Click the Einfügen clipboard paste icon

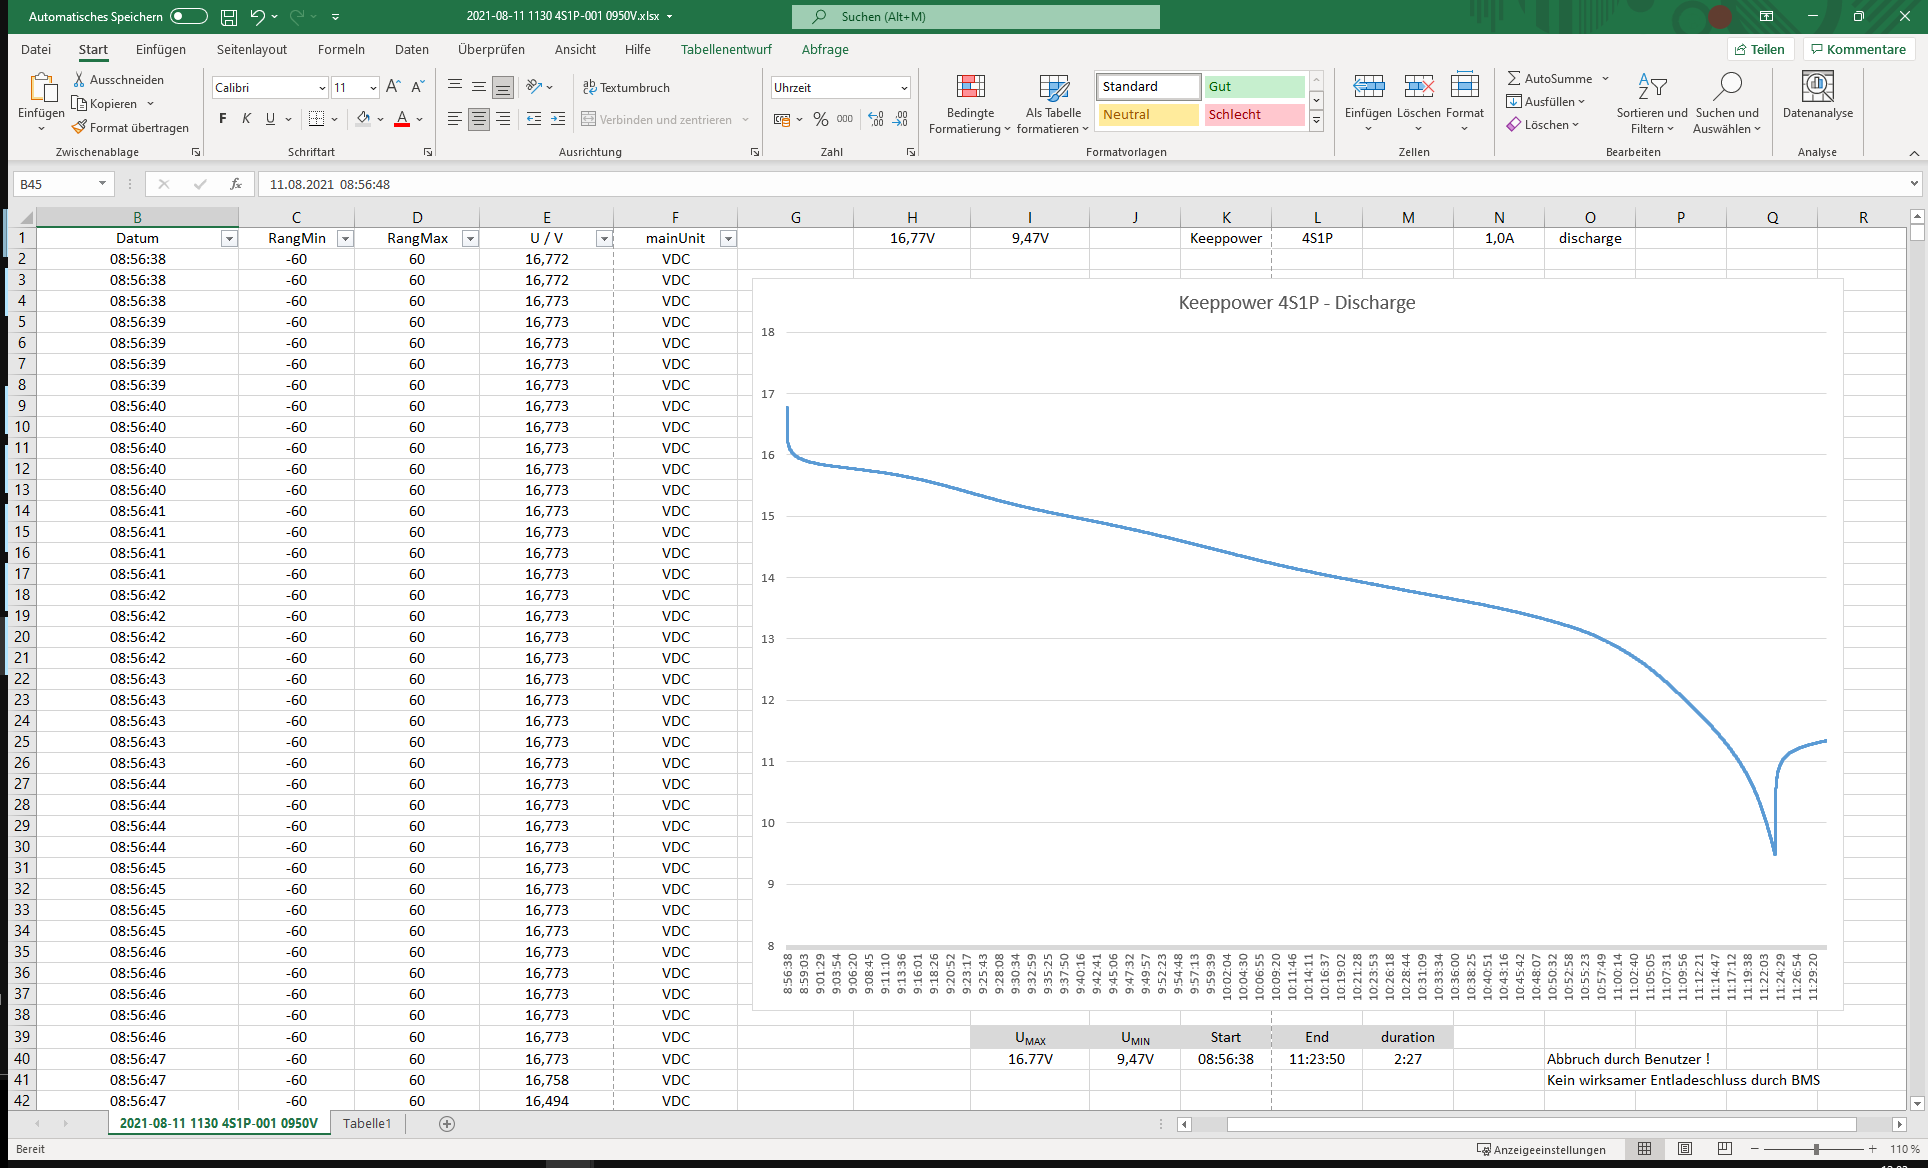click(41, 88)
